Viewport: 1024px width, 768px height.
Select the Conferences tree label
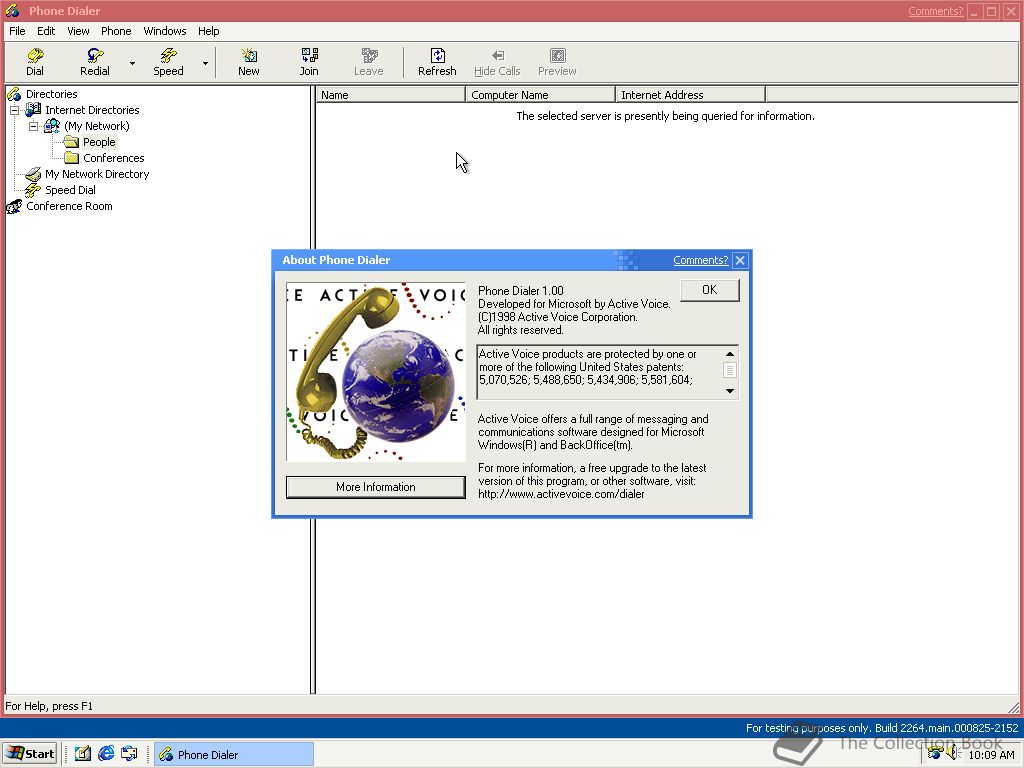point(114,158)
